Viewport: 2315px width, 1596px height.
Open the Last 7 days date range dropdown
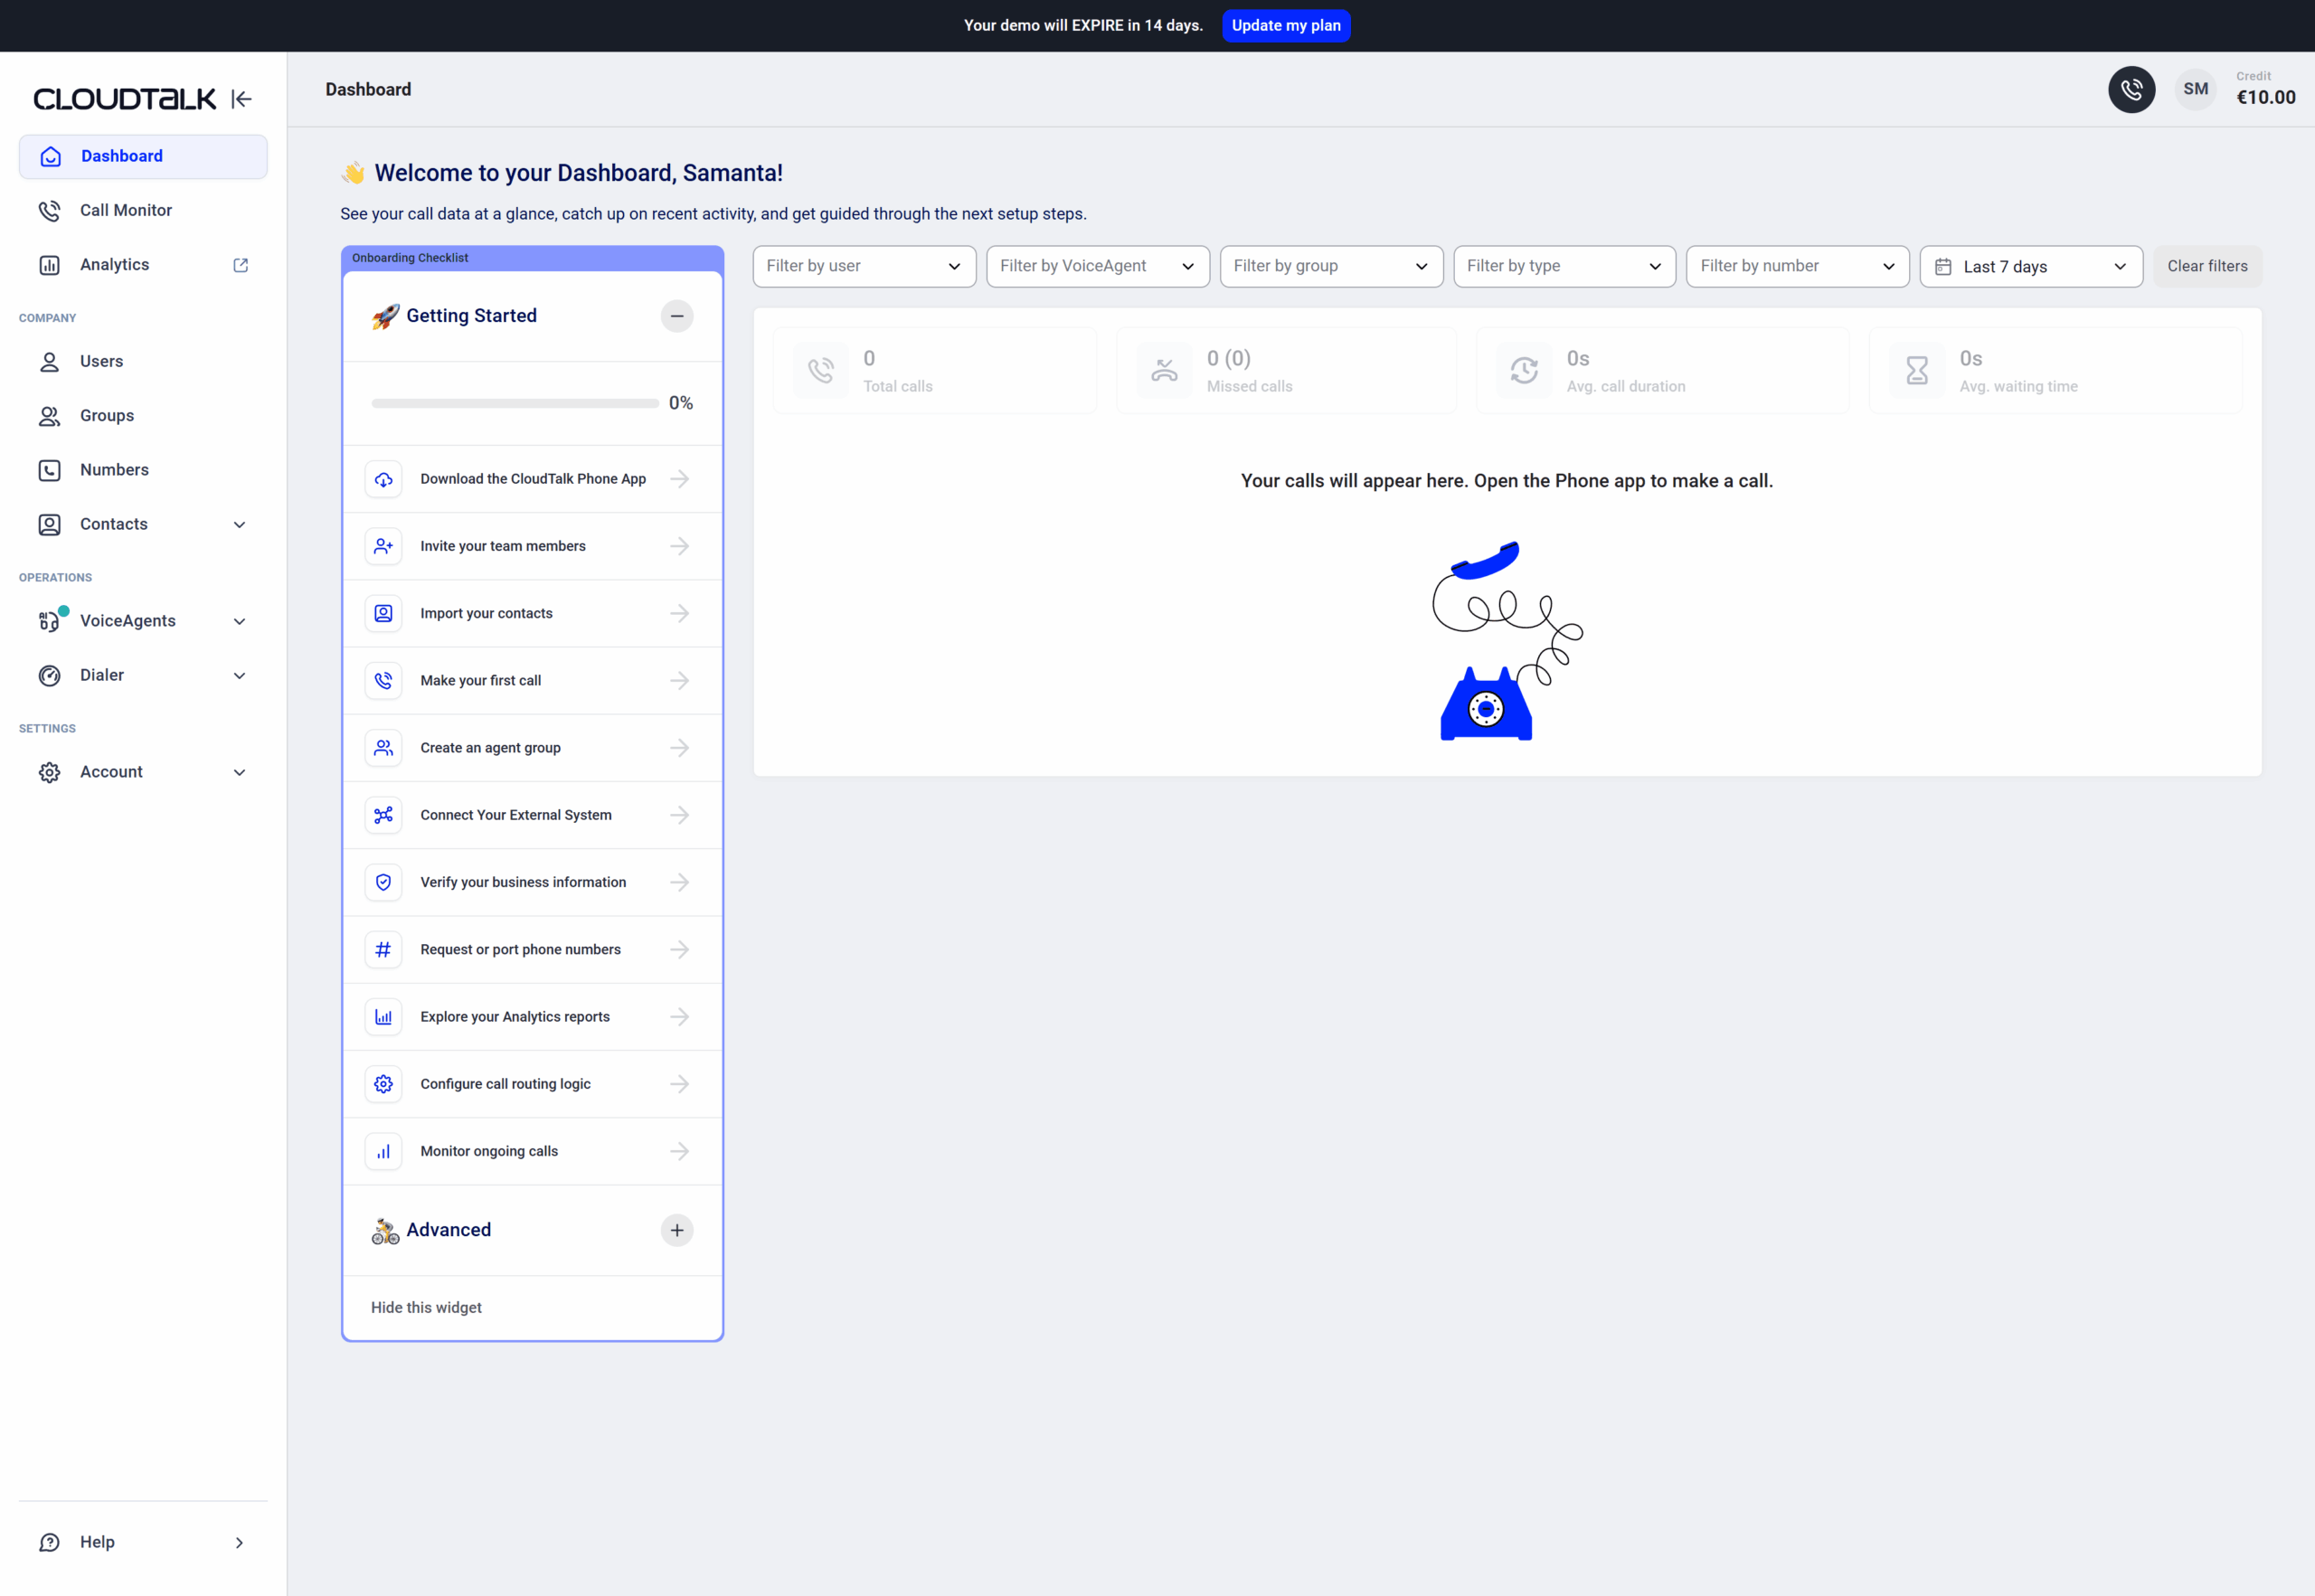point(2031,266)
